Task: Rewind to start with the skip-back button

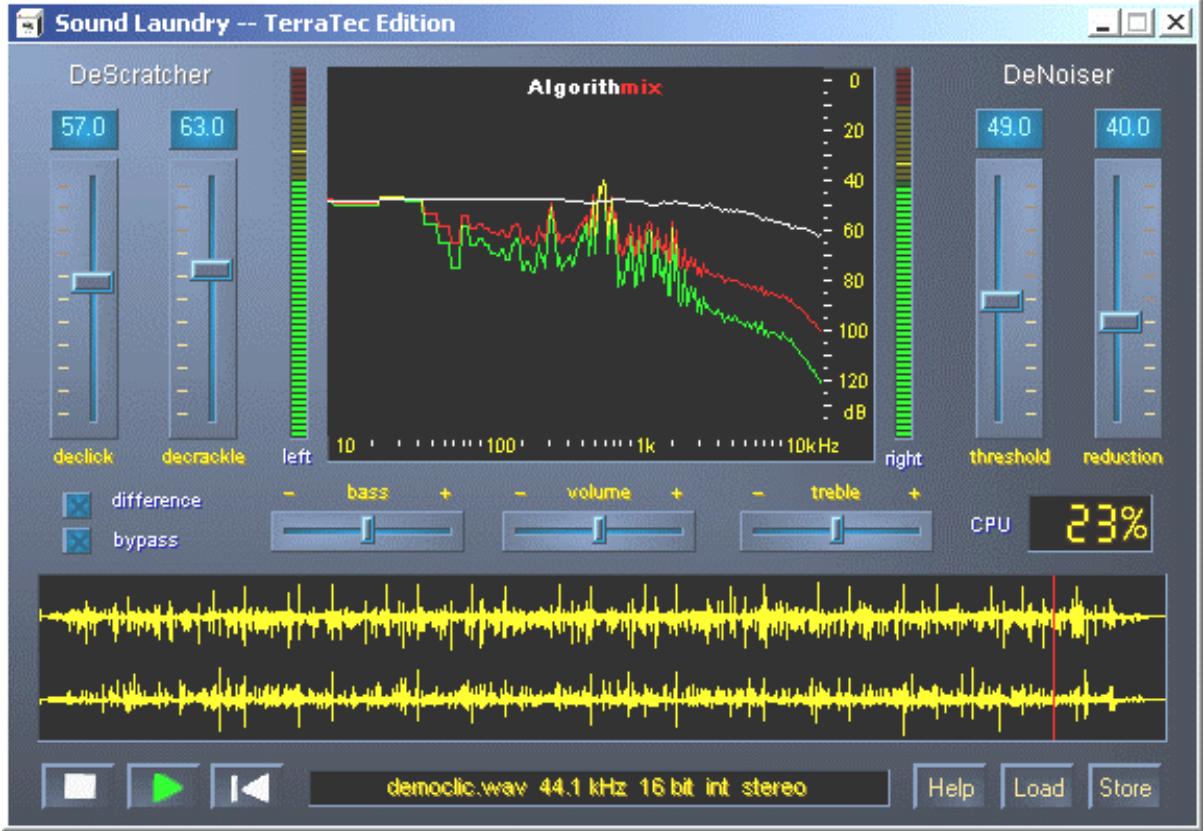Action: (247, 787)
